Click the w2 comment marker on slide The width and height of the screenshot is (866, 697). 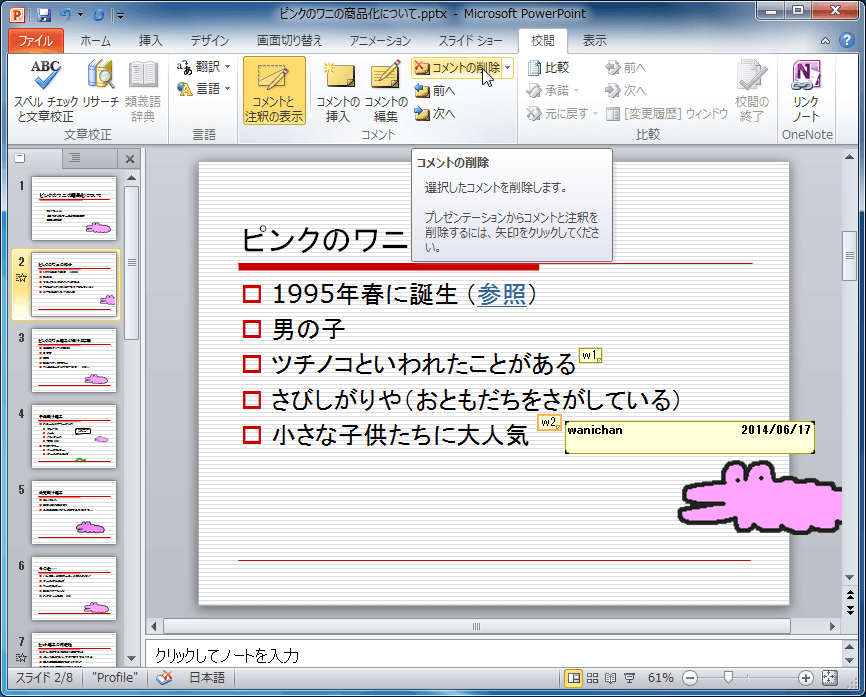[x=549, y=423]
